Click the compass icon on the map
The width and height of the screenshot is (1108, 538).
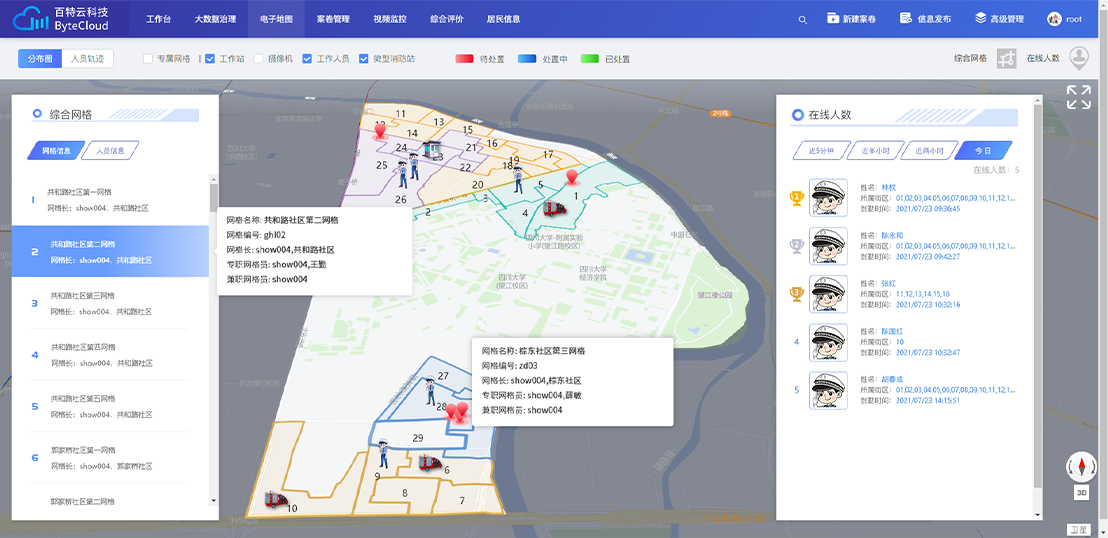[x=1081, y=467]
